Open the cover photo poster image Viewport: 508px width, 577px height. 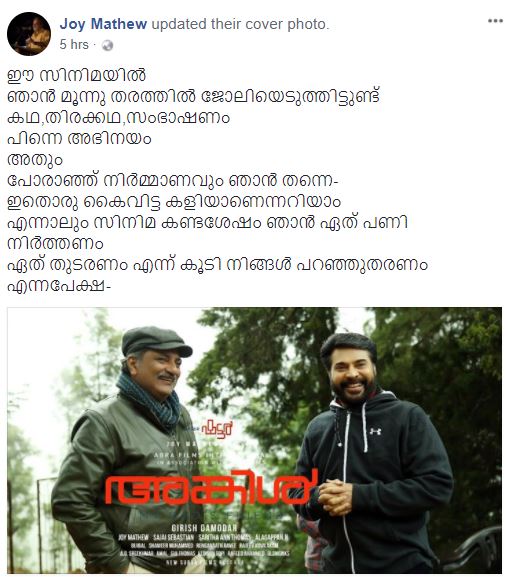coord(254,440)
